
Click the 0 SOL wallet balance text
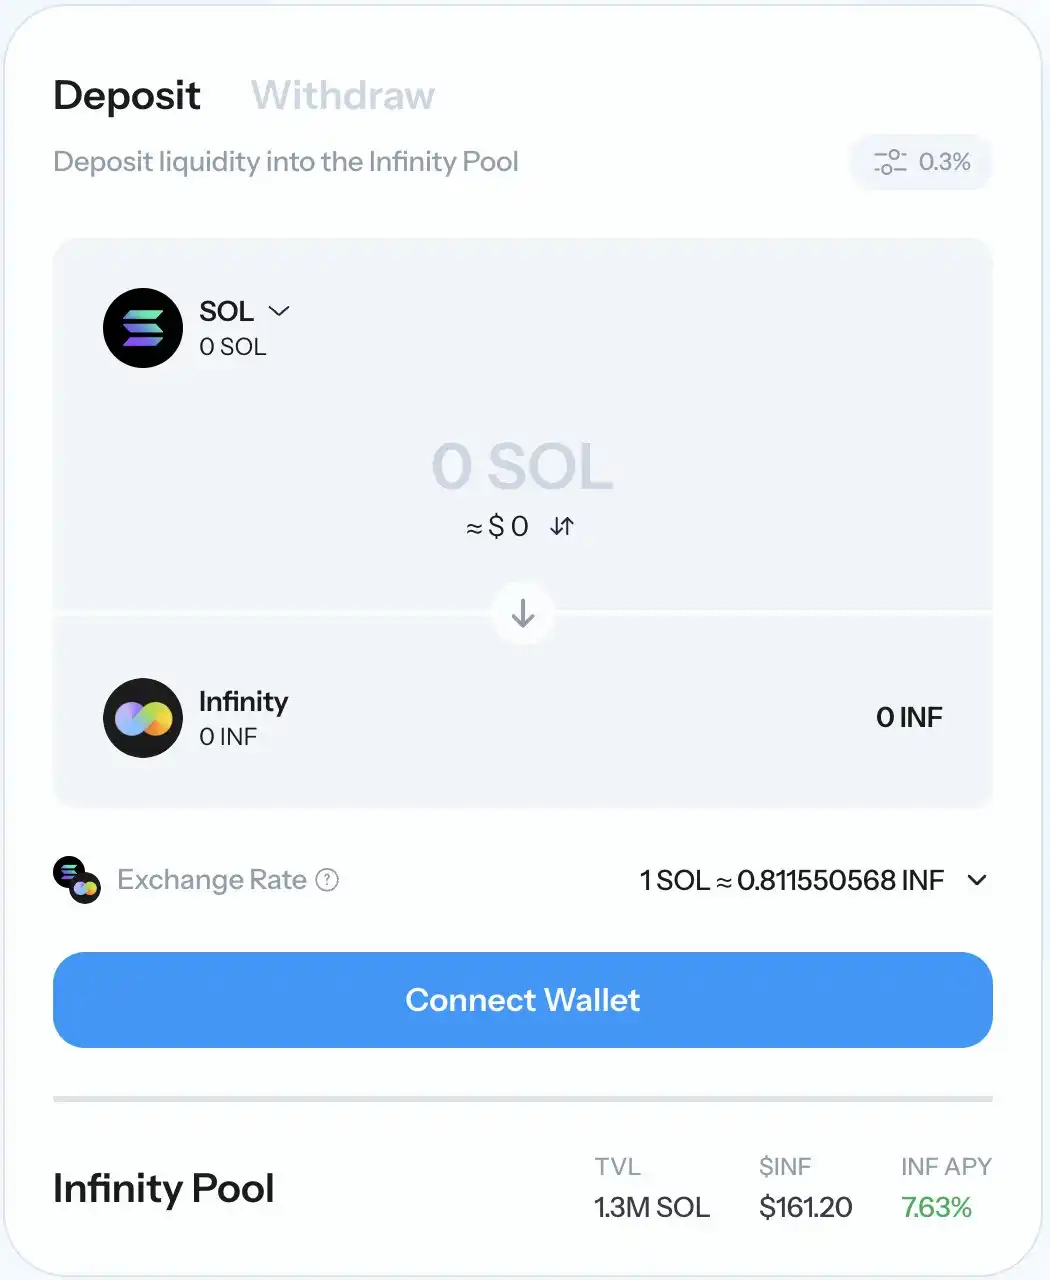coord(233,347)
